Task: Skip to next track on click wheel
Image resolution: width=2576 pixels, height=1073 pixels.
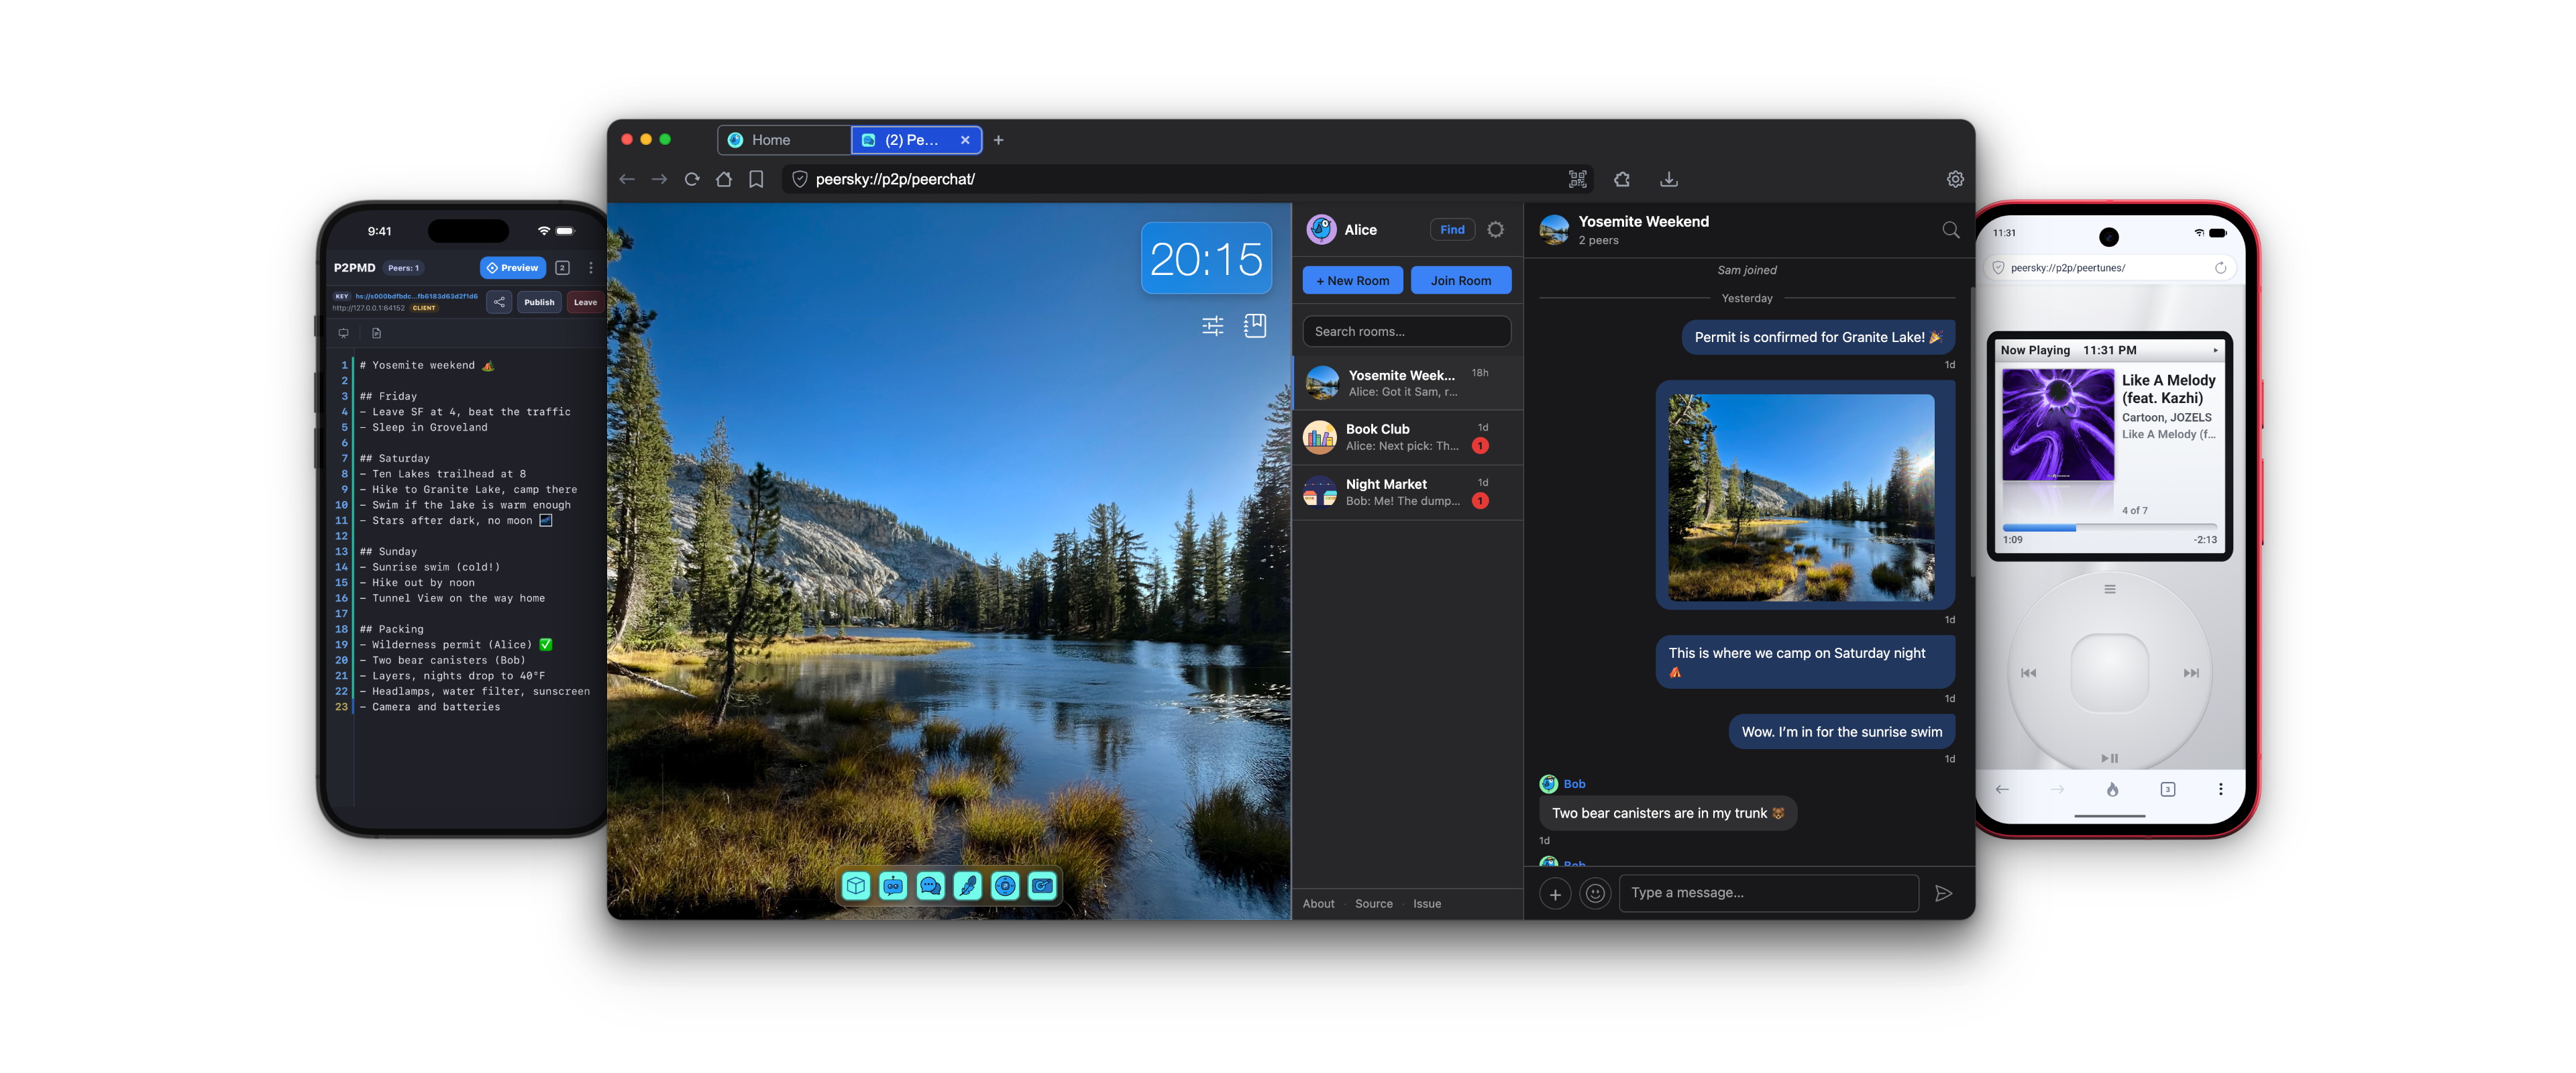Action: [x=2190, y=673]
